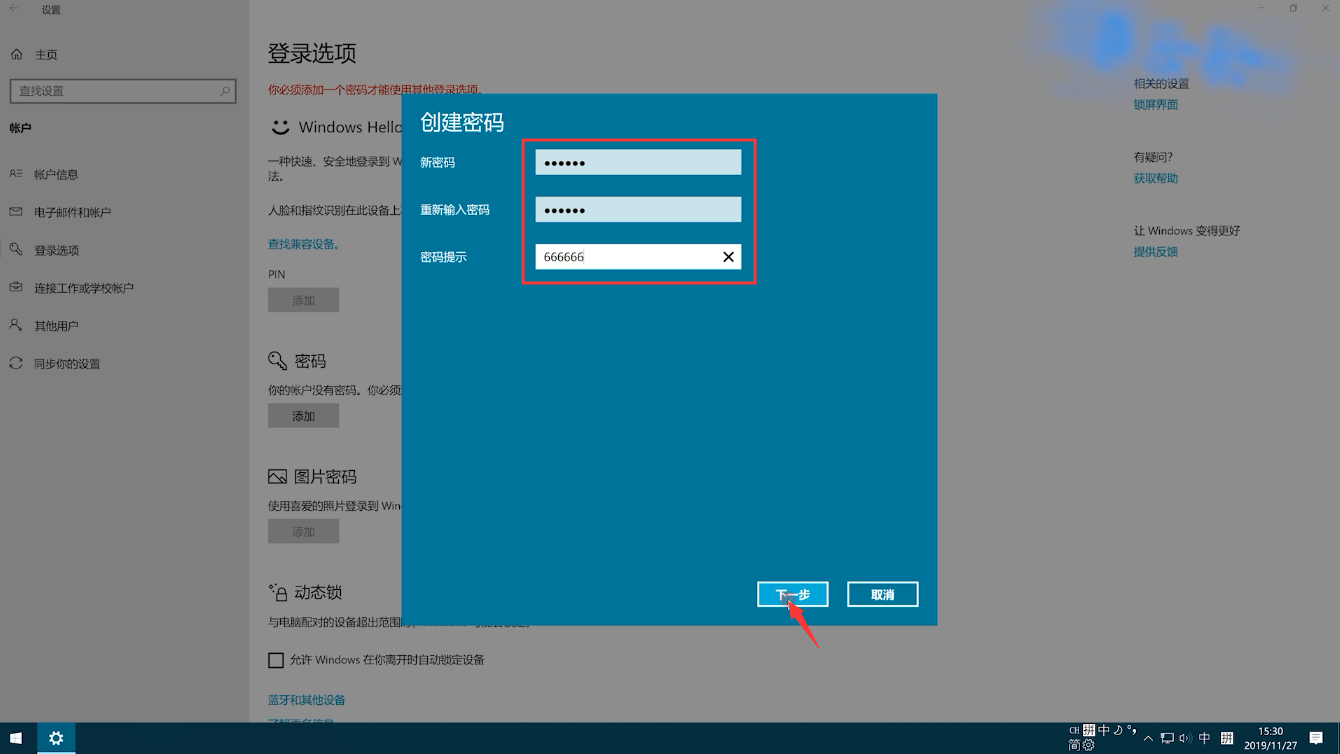Show hidden tray icons with the chevron

coord(1148,738)
